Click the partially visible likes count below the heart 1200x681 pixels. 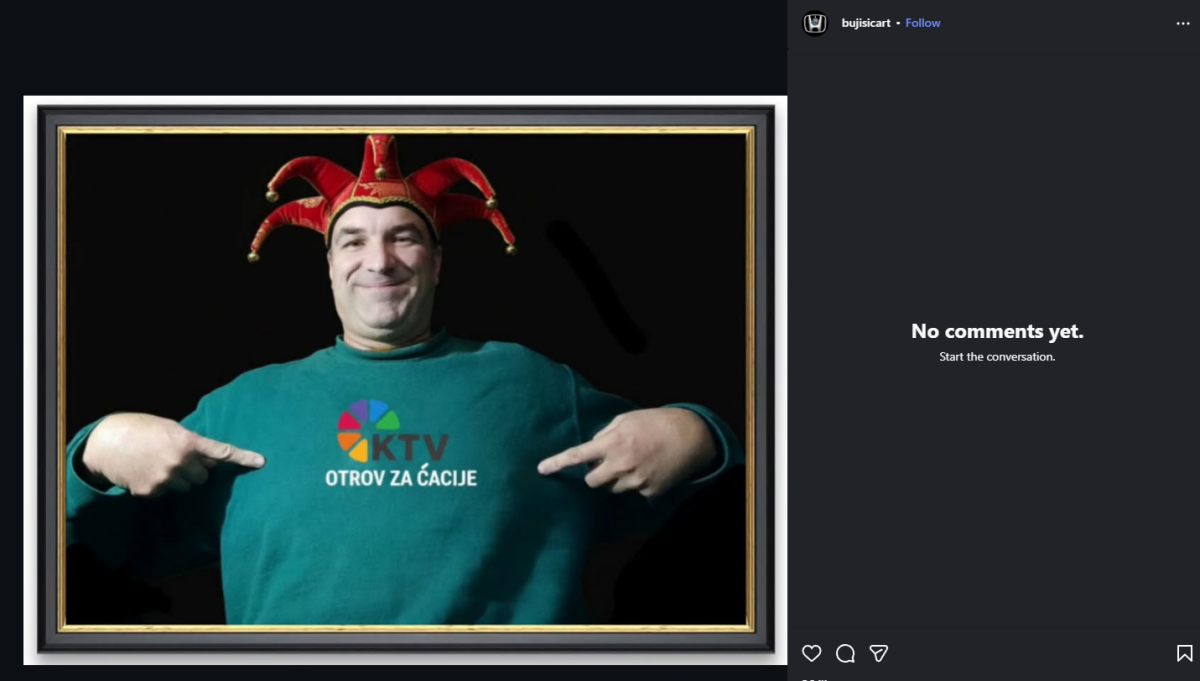pos(815,678)
